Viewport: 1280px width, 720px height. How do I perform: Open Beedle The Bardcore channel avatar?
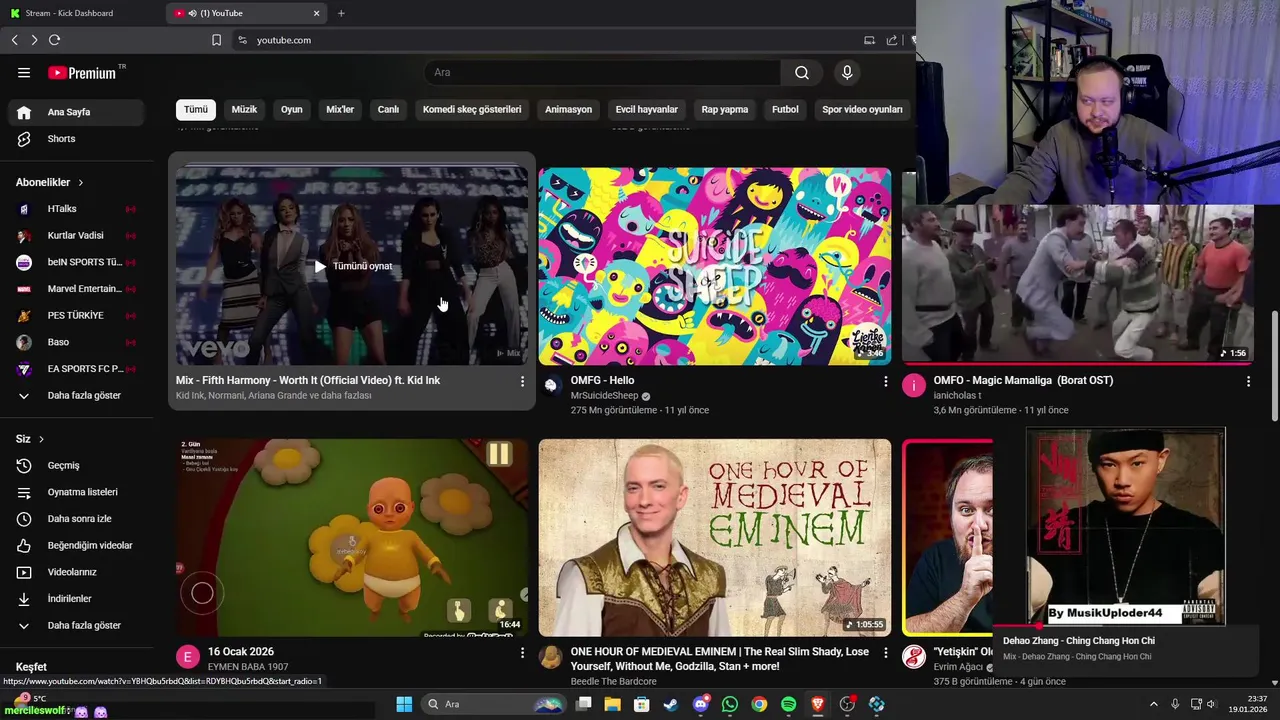point(551,656)
